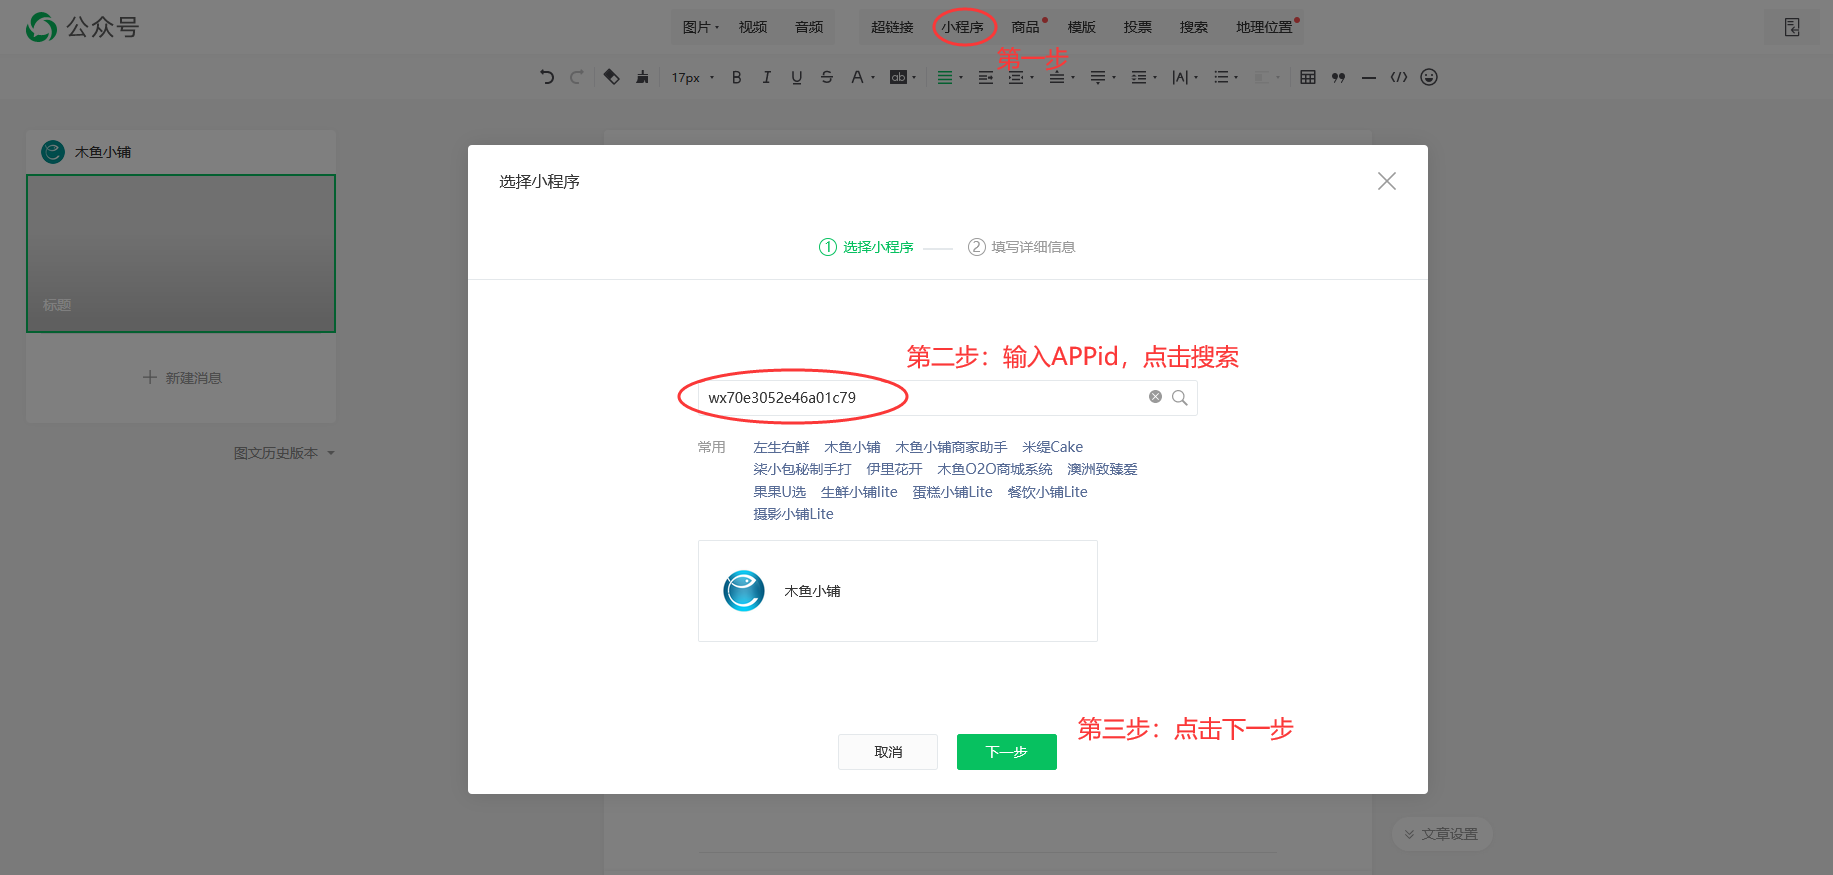Click the 下一步 button

tap(1007, 752)
